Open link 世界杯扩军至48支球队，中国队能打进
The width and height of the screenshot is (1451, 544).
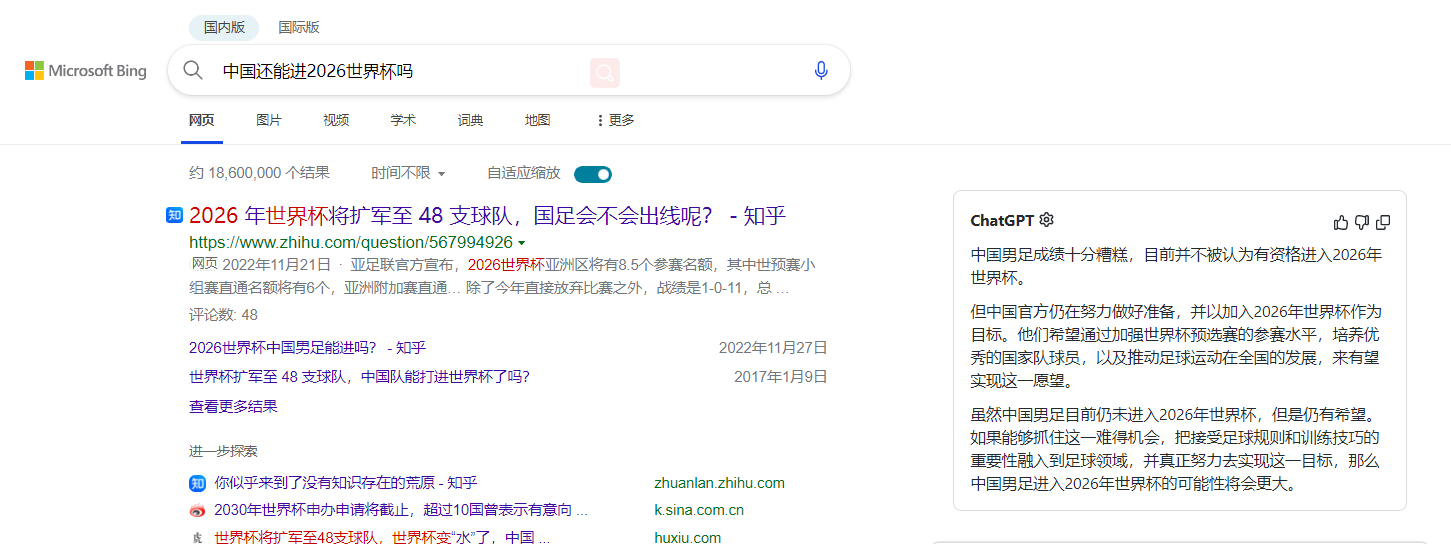[359, 377]
